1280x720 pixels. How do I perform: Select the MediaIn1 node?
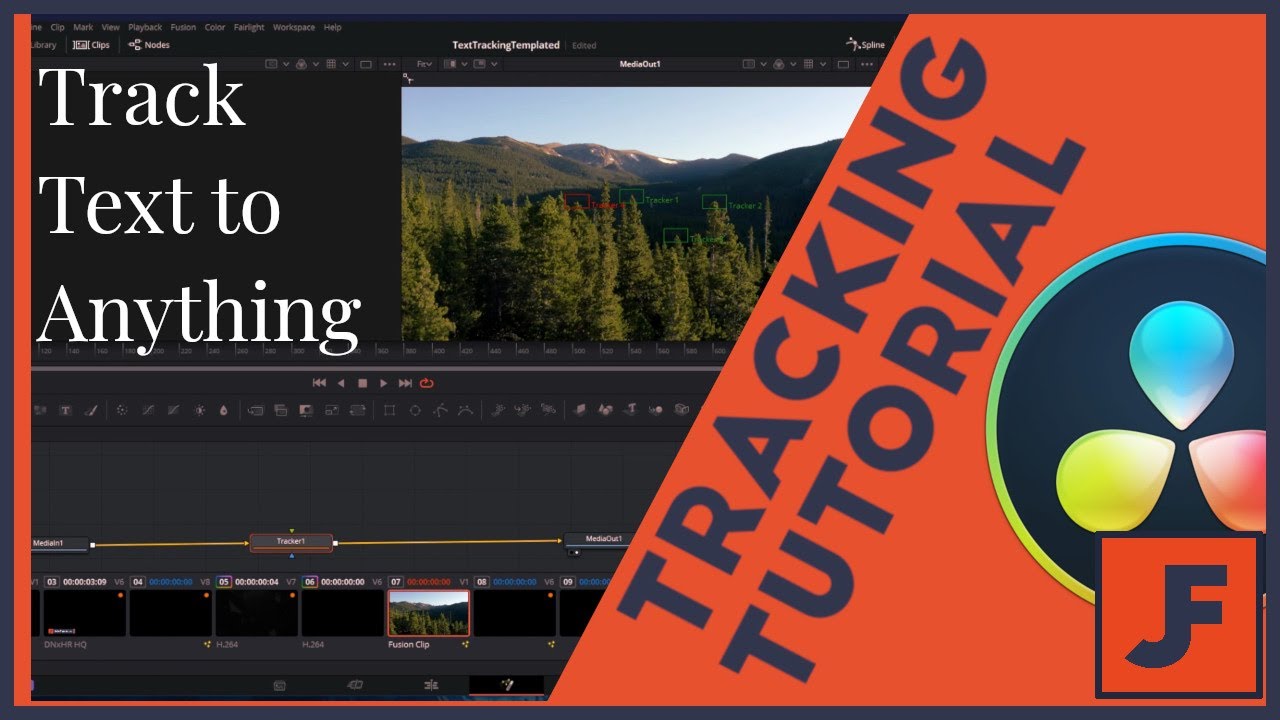point(60,544)
